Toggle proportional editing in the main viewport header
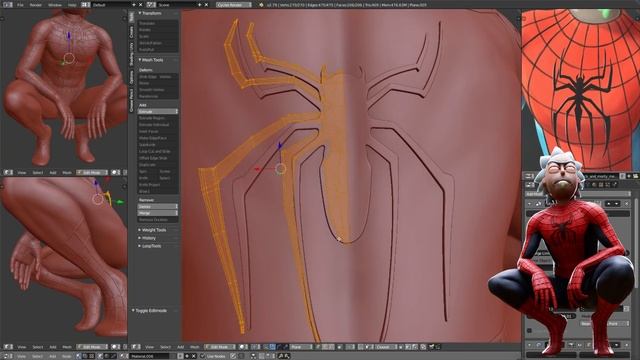 click(350, 347)
